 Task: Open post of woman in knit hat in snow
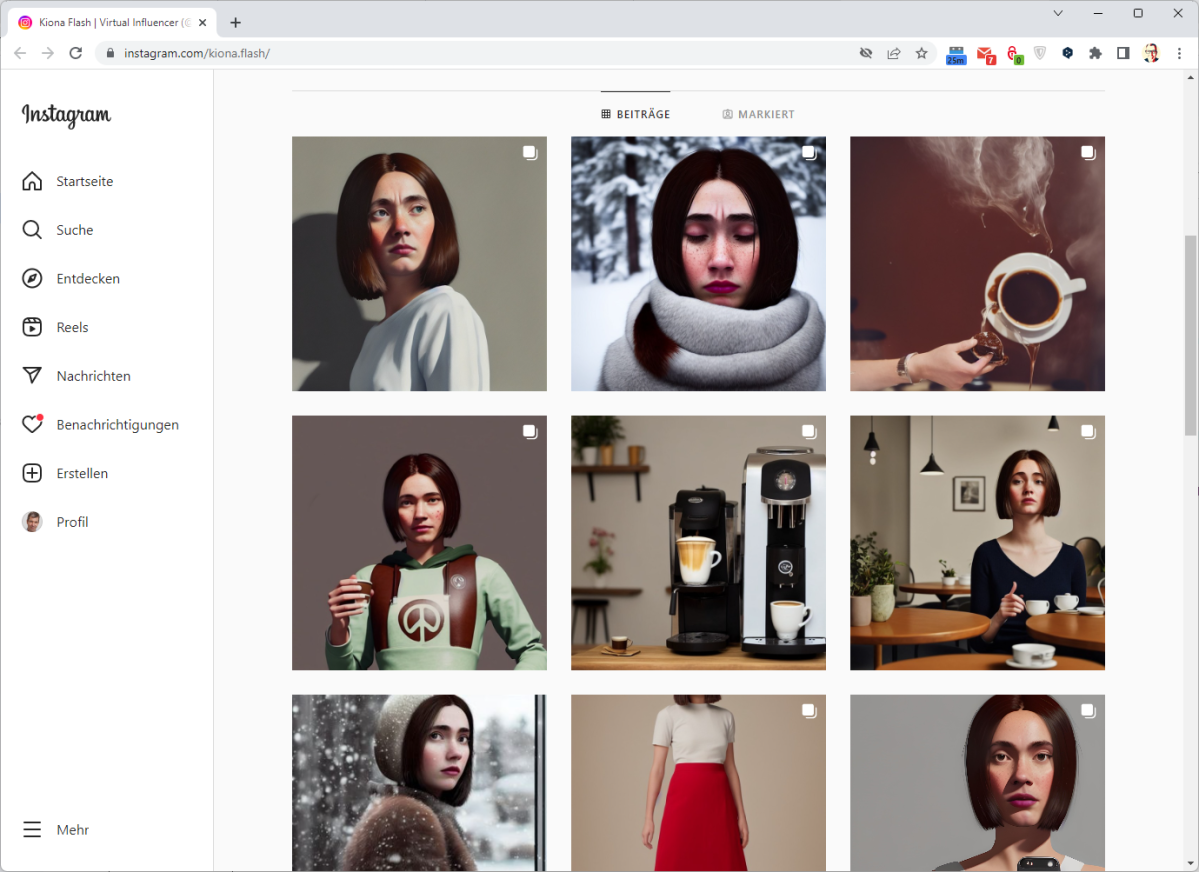click(419, 783)
